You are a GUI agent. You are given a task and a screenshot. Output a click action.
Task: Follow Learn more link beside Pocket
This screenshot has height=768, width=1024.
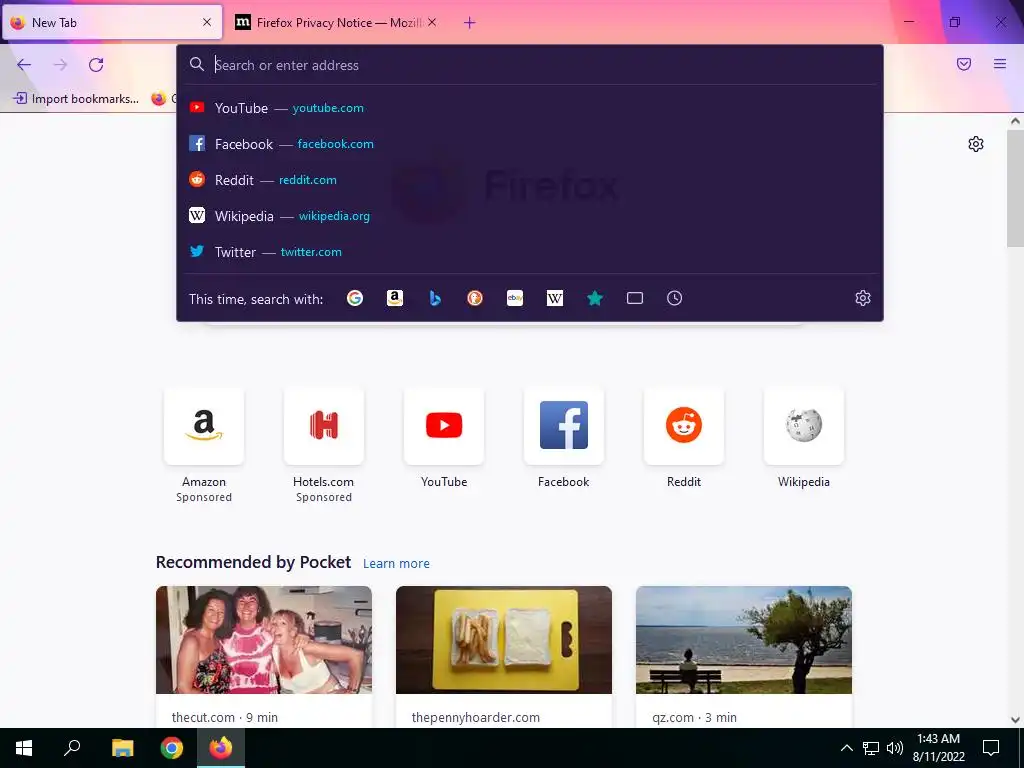tap(396, 564)
